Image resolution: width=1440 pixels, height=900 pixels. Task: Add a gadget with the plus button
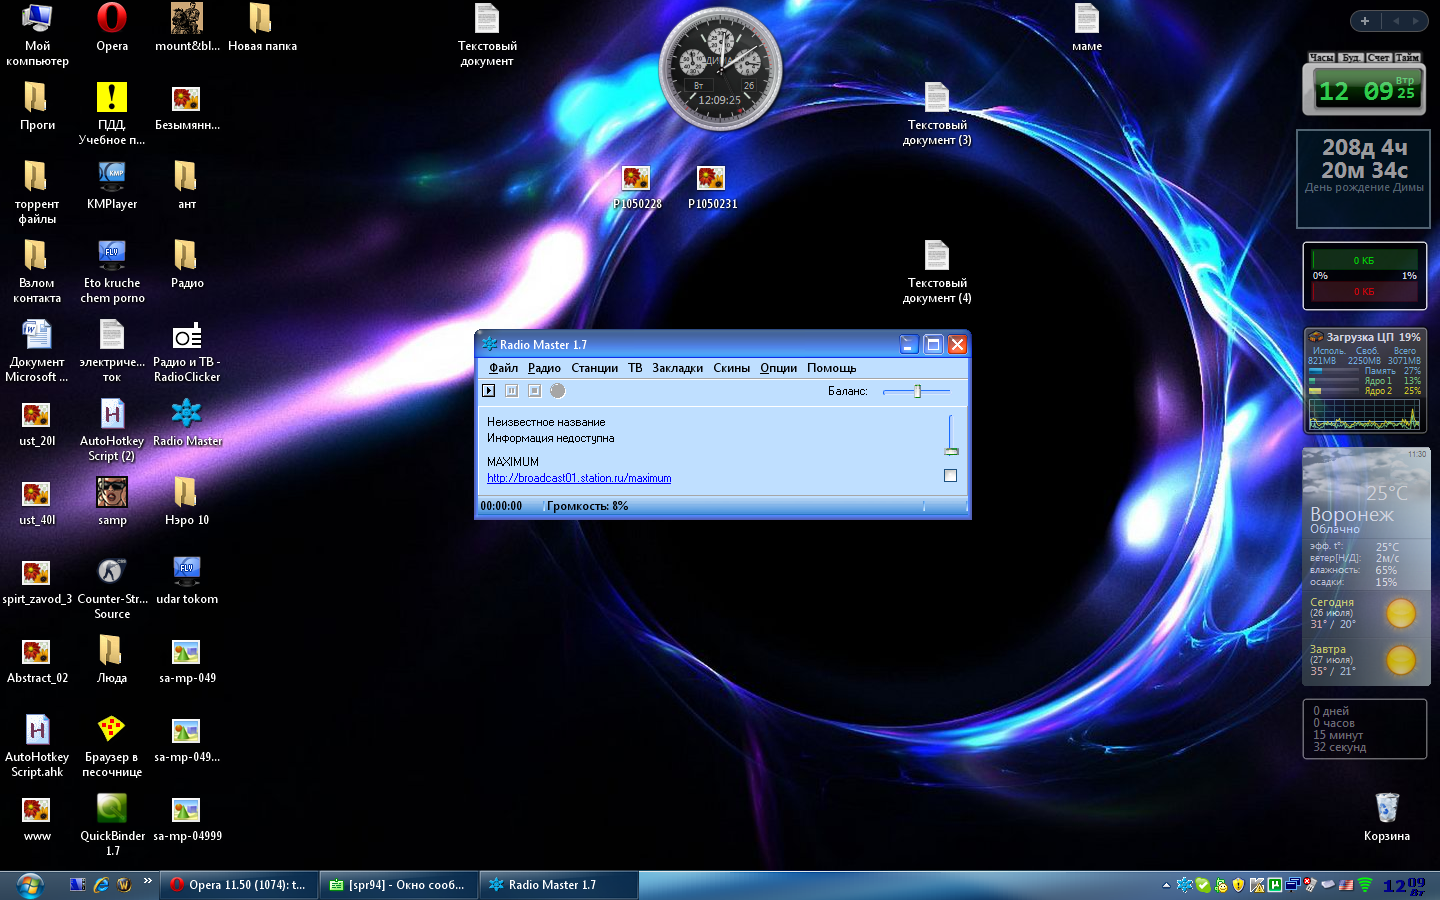(x=1365, y=21)
